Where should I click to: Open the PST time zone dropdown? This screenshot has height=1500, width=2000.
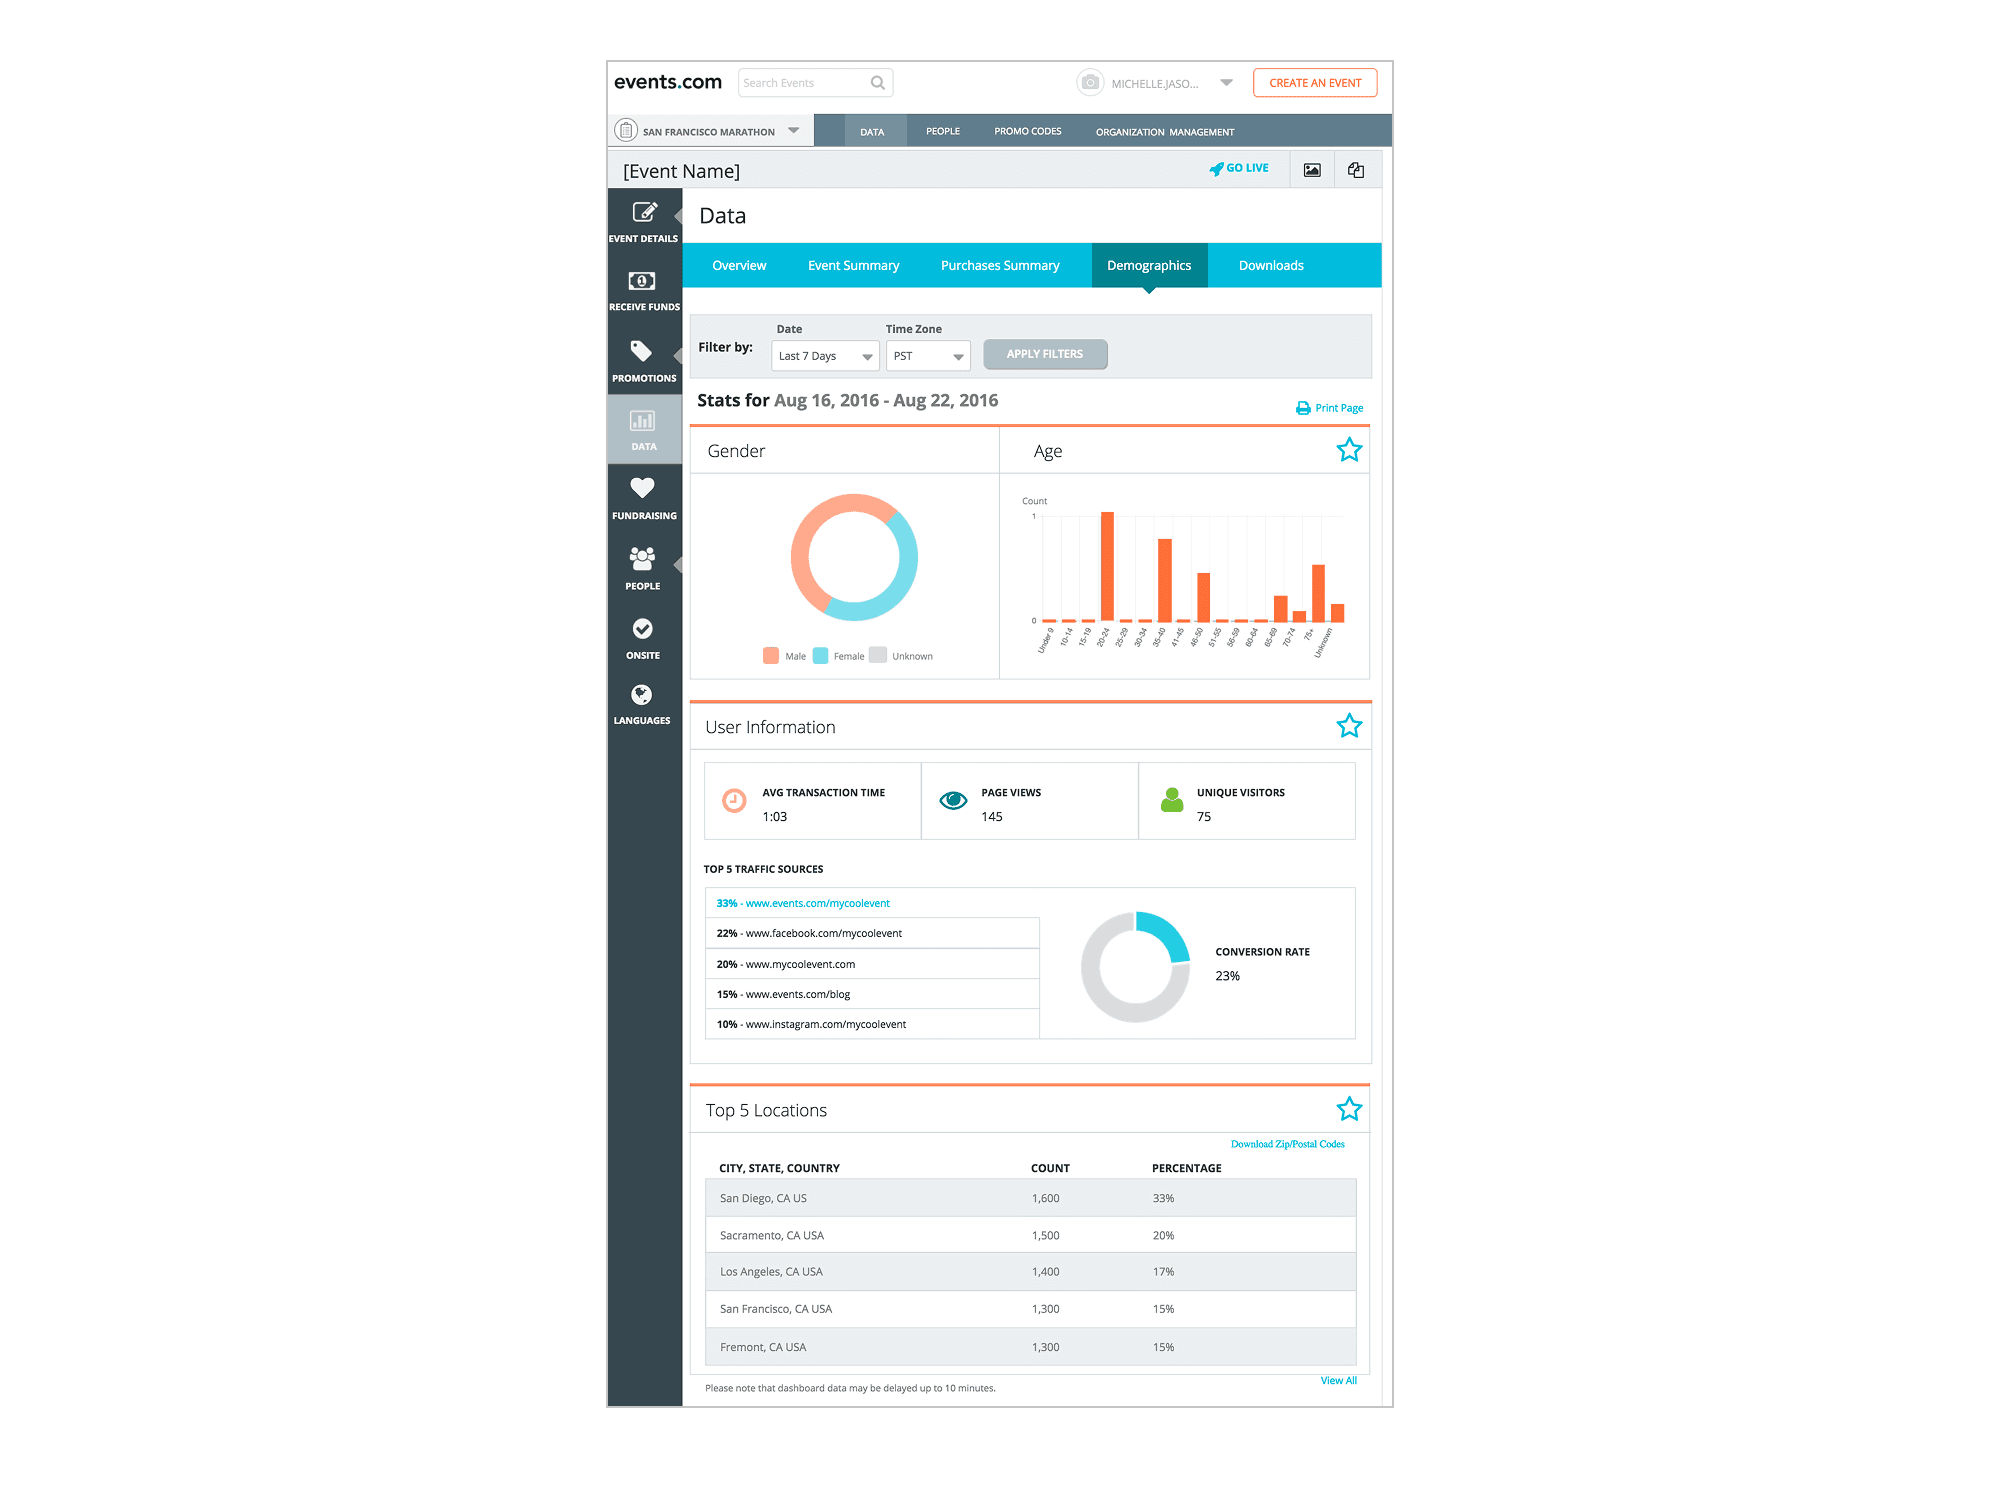pos(928,356)
